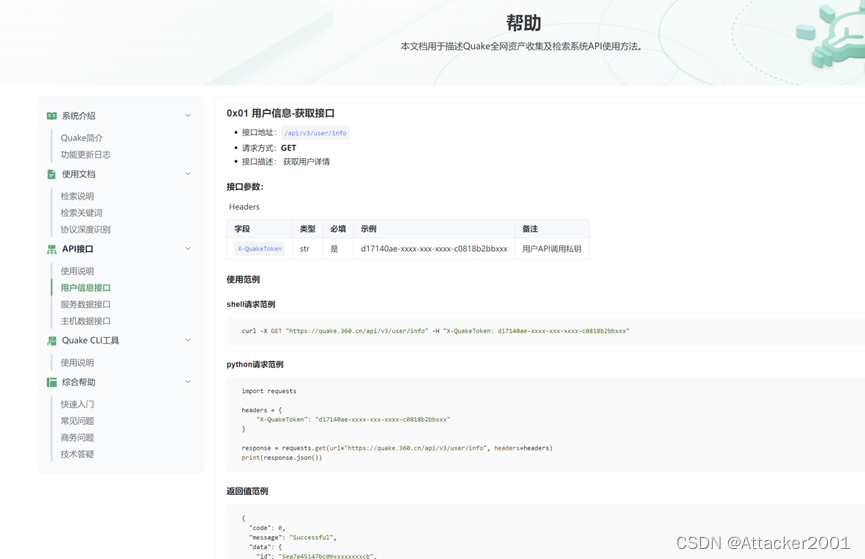Click the 获取用户详情 description text
Image resolution: width=865 pixels, height=559 pixels.
(306, 162)
